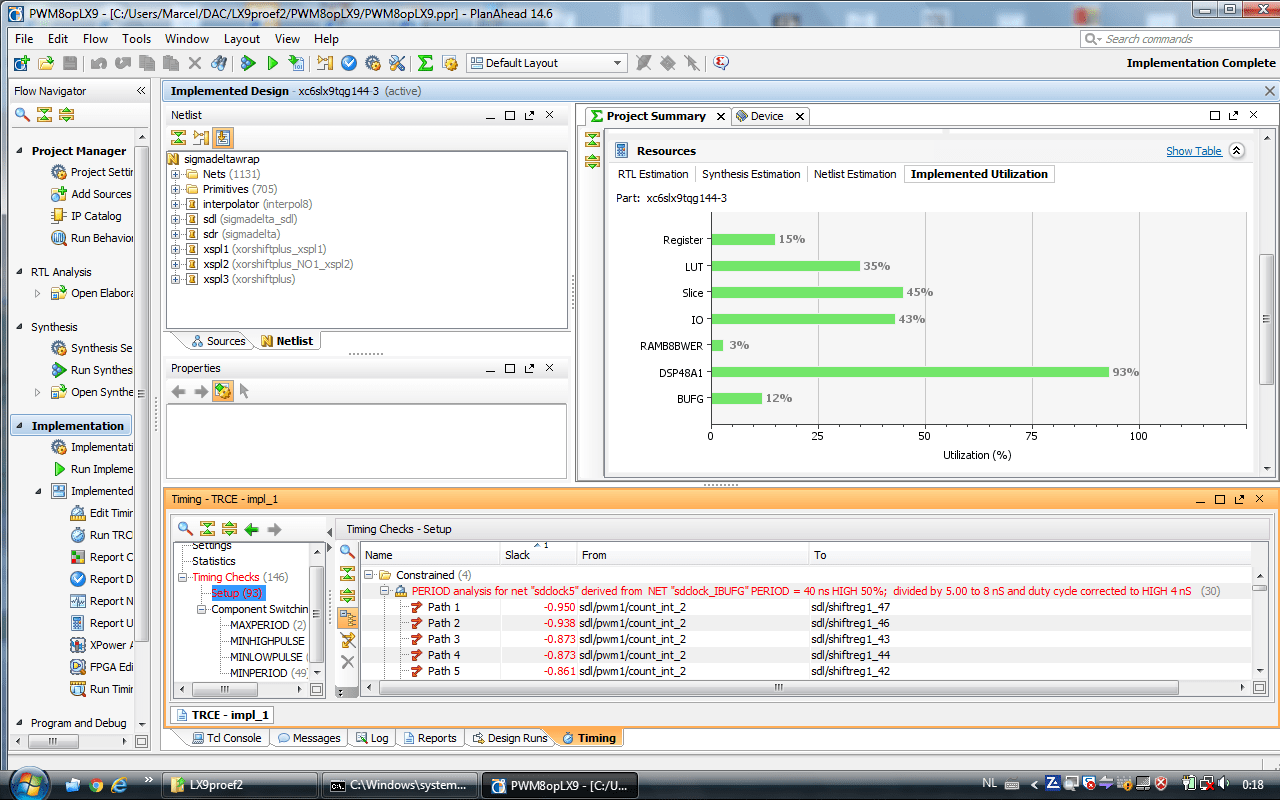This screenshot has height=800, width=1280.
Task: Click the IP Catalog icon in Flow Navigator
Action: (x=60, y=216)
